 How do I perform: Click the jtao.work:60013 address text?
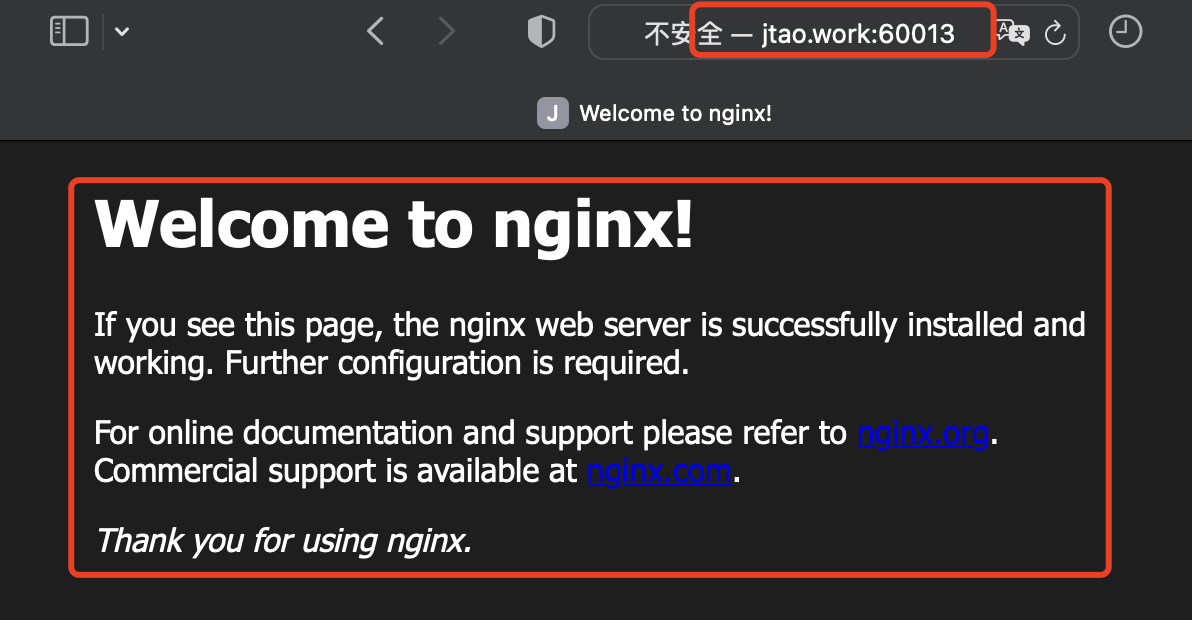[x=858, y=34]
